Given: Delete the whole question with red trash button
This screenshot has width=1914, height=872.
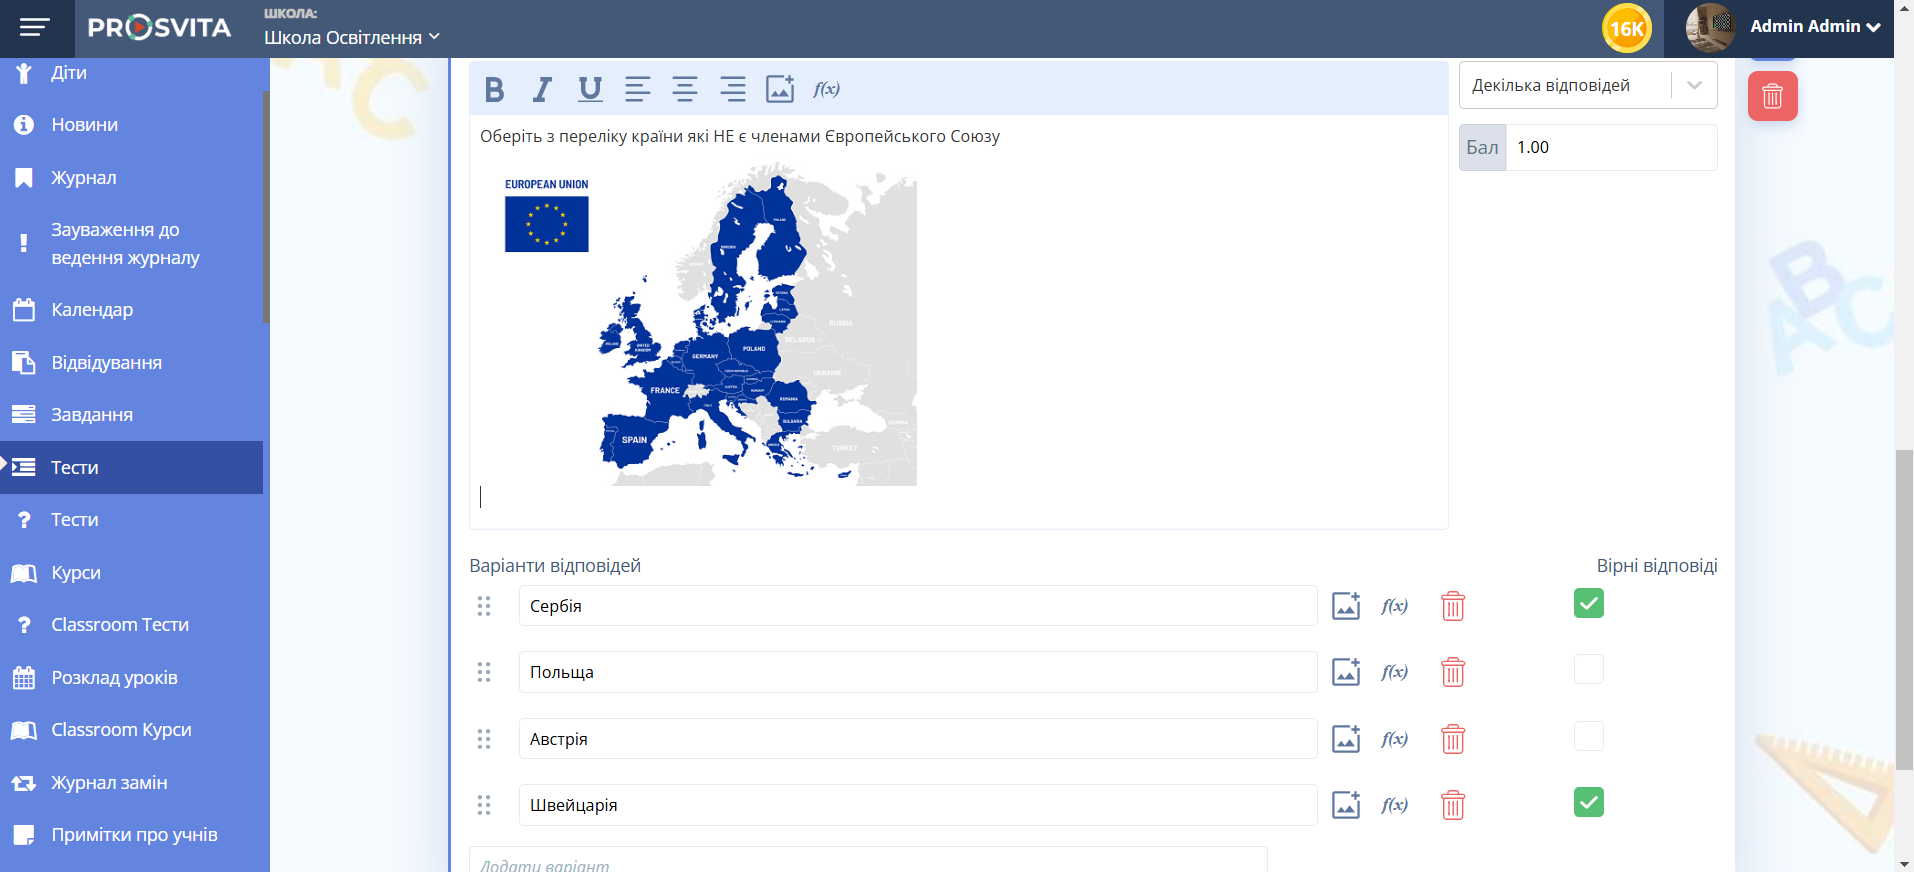Looking at the screenshot, I should pos(1772,97).
